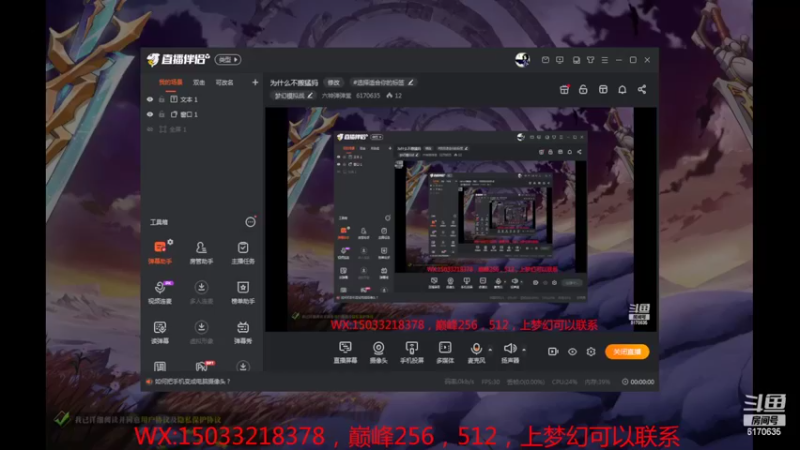
Task: Click the user avatar in title bar
Action: click(x=522, y=60)
